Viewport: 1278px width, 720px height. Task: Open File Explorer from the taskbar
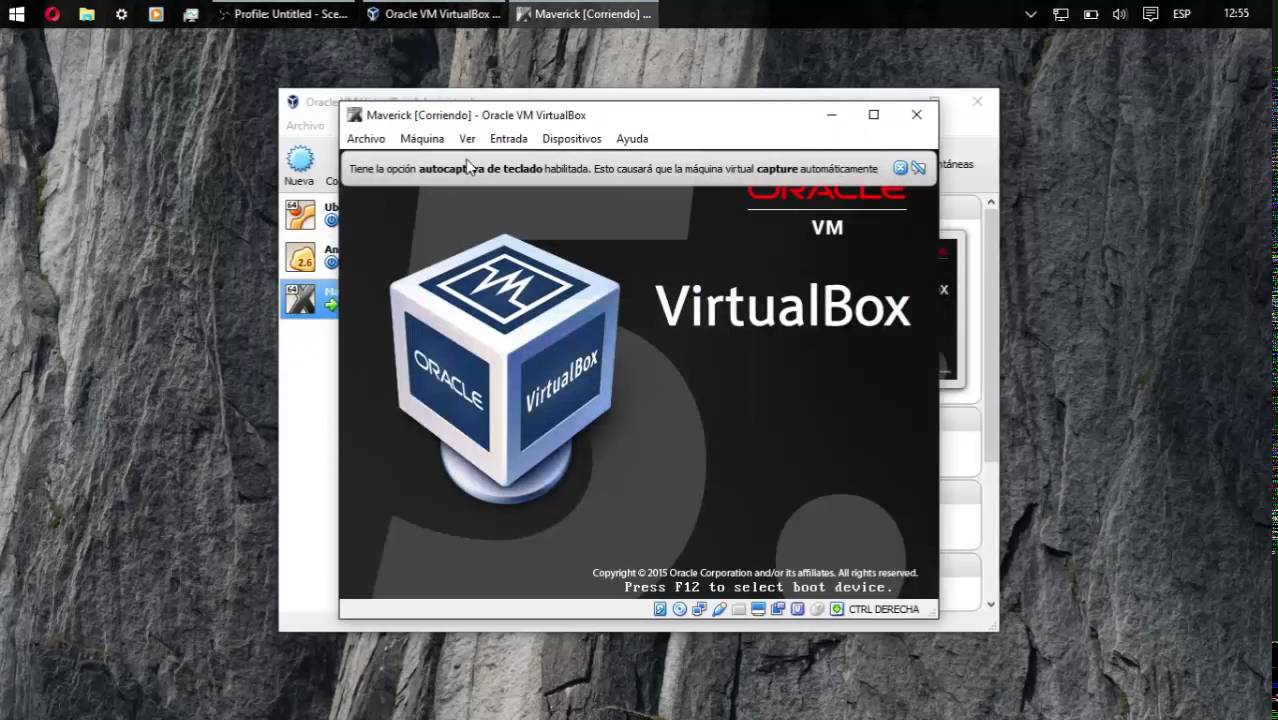click(87, 14)
